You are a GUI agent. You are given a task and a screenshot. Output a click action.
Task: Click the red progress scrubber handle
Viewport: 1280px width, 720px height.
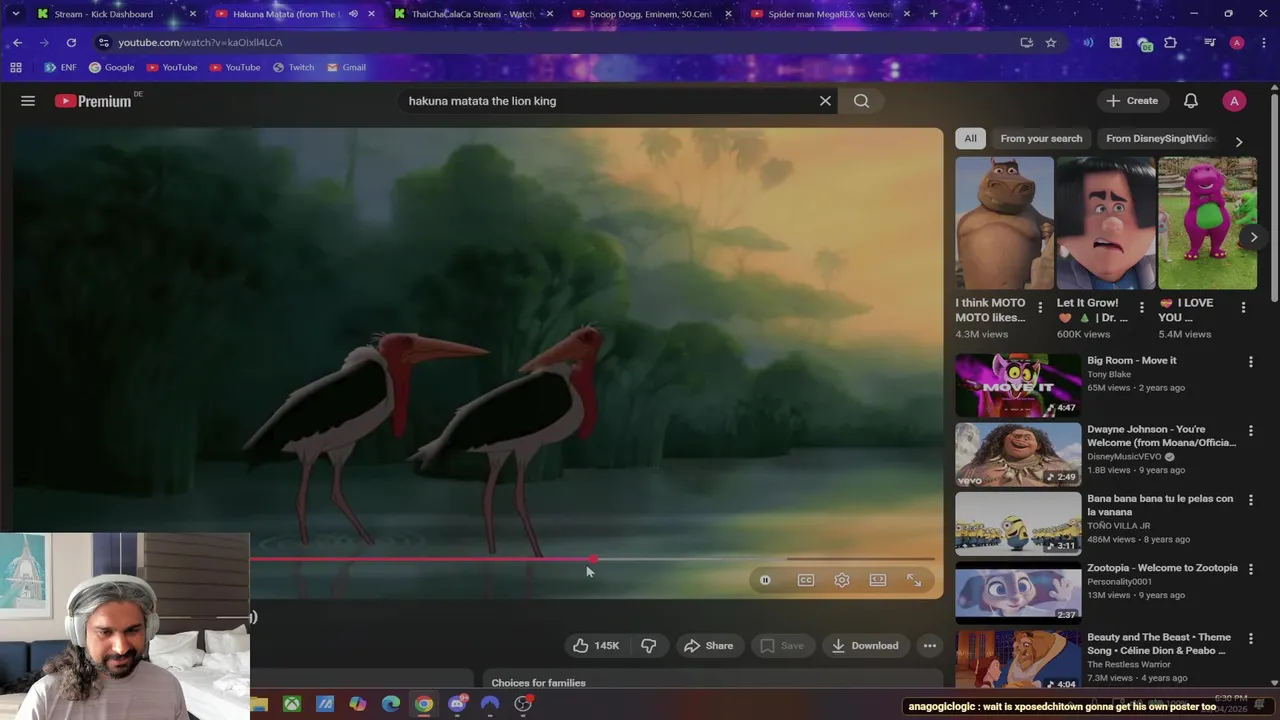click(594, 560)
